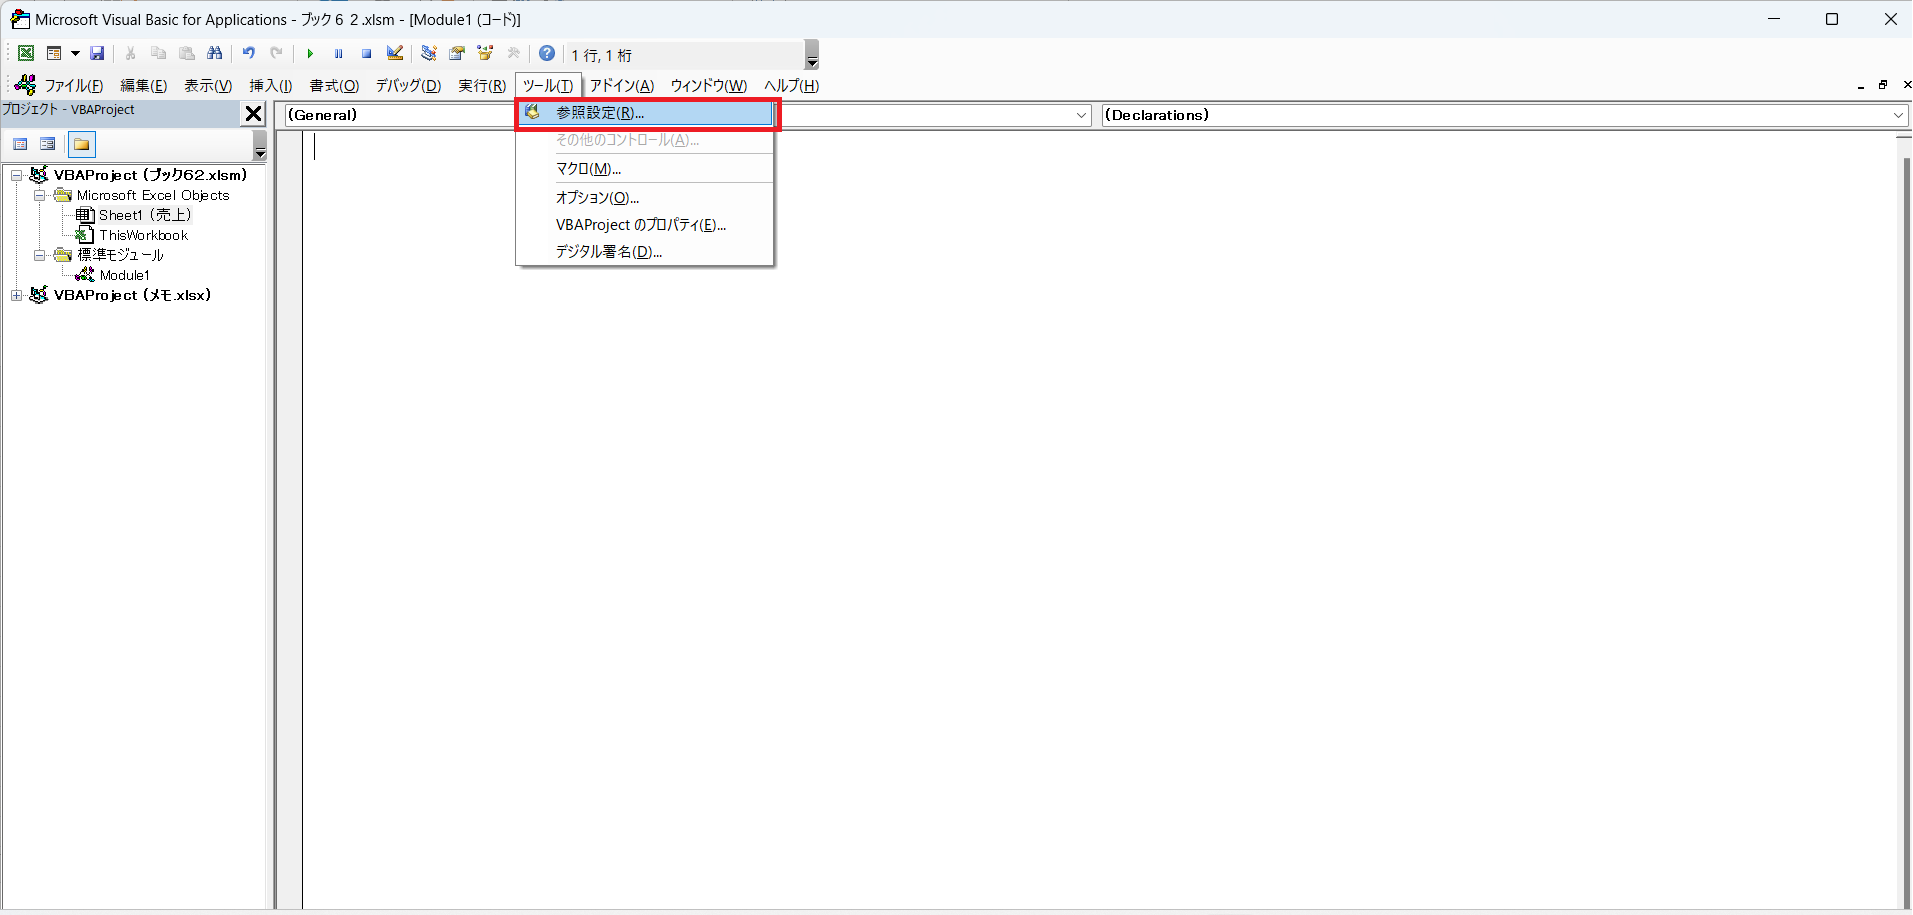Select VBAProject (メモ.xlsx) project node
This screenshot has width=1913, height=915.
(x=132, y=295)
